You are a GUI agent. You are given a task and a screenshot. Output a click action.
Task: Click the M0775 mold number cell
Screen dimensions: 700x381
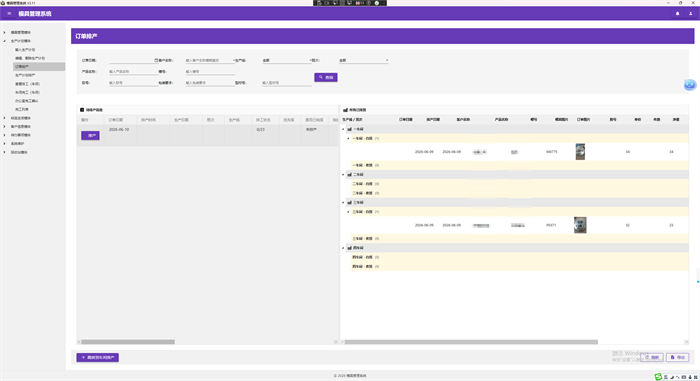pyautogui.click(x=551, y=152)
